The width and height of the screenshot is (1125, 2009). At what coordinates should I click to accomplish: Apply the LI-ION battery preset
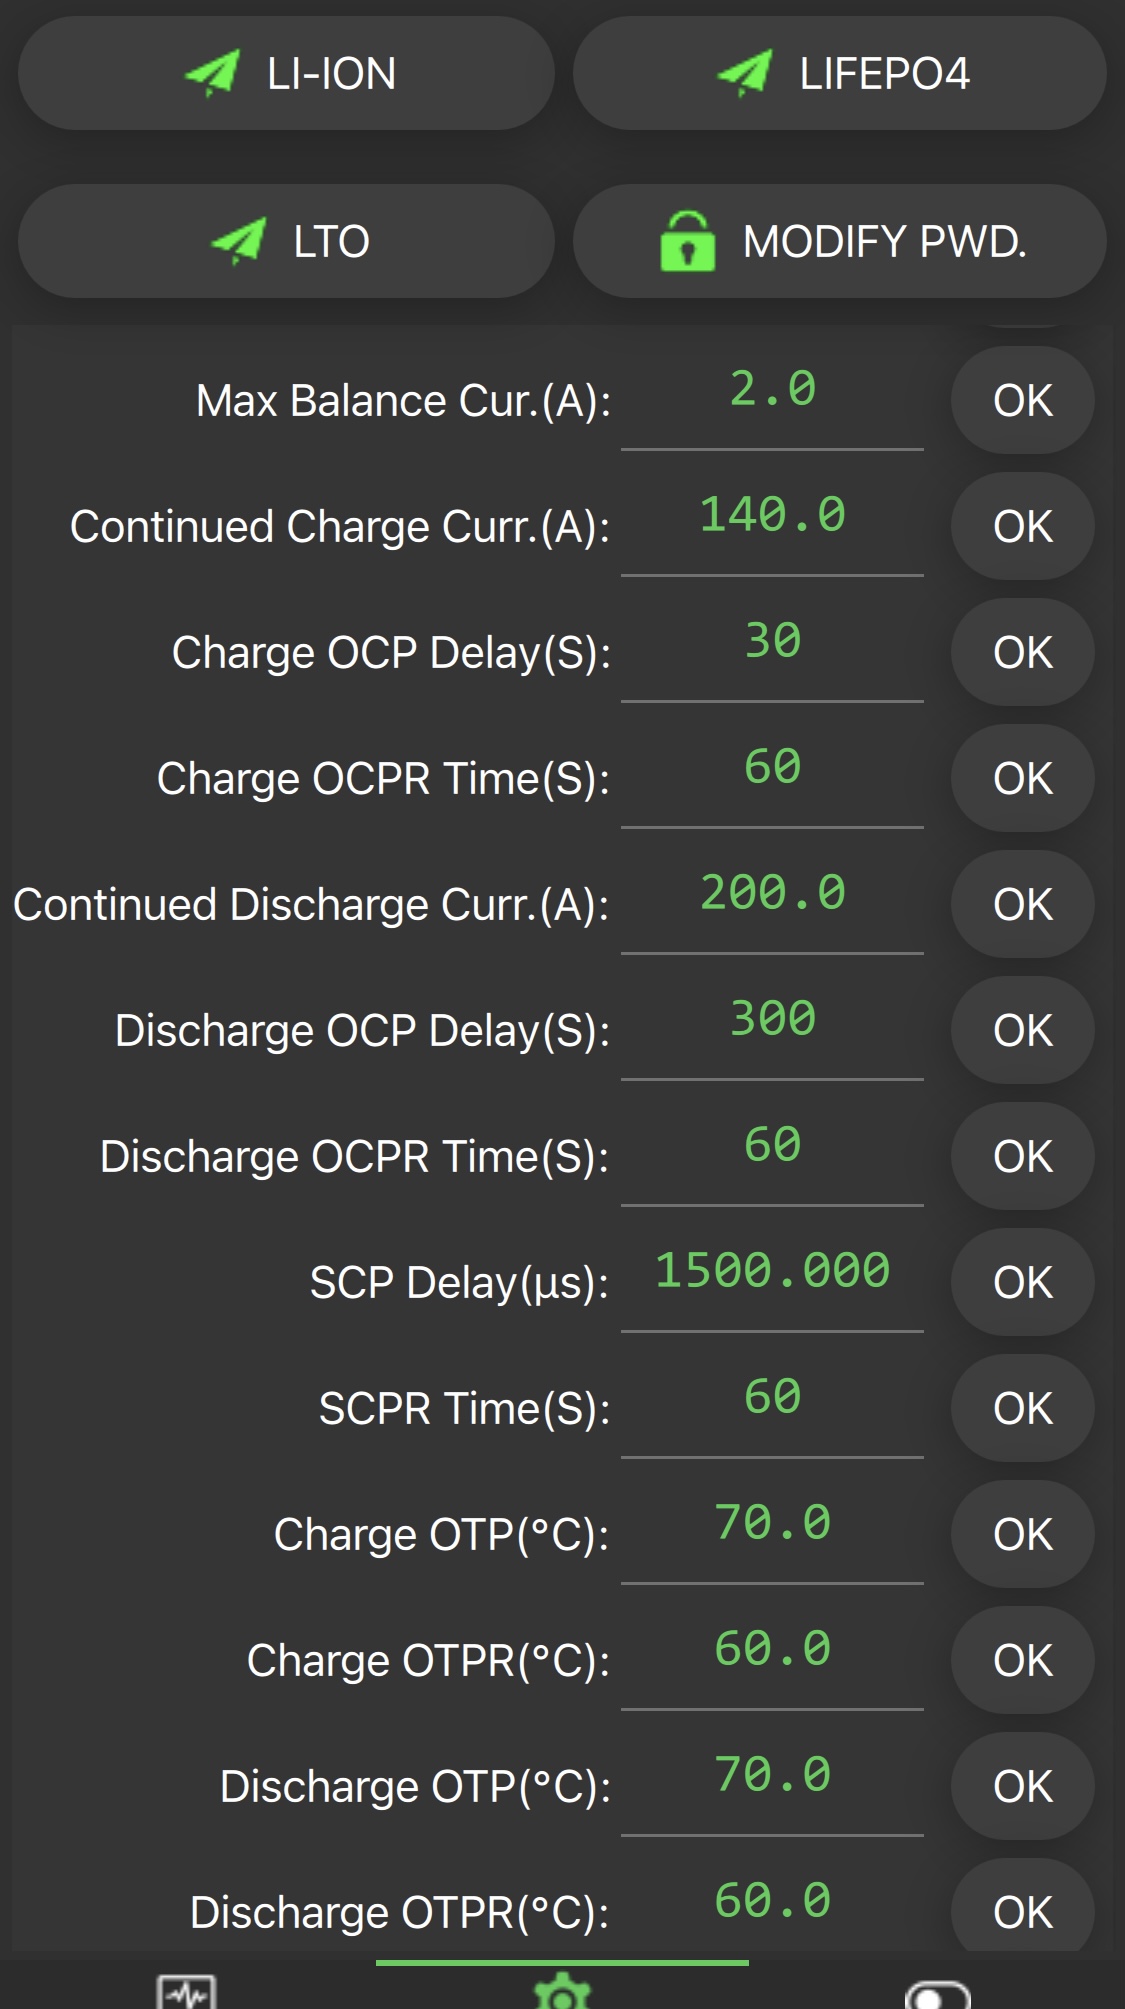click(286, 73)
